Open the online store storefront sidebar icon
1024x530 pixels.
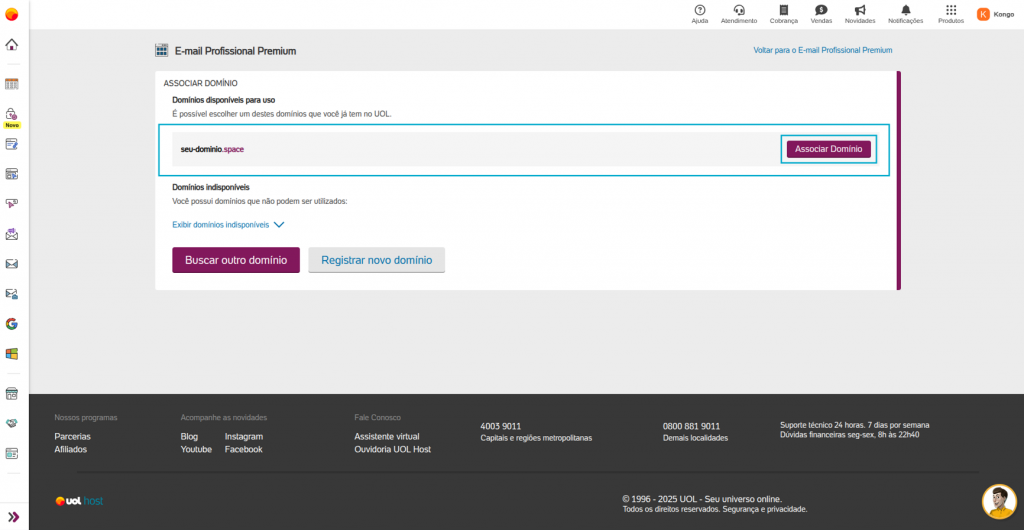point(12,394)
